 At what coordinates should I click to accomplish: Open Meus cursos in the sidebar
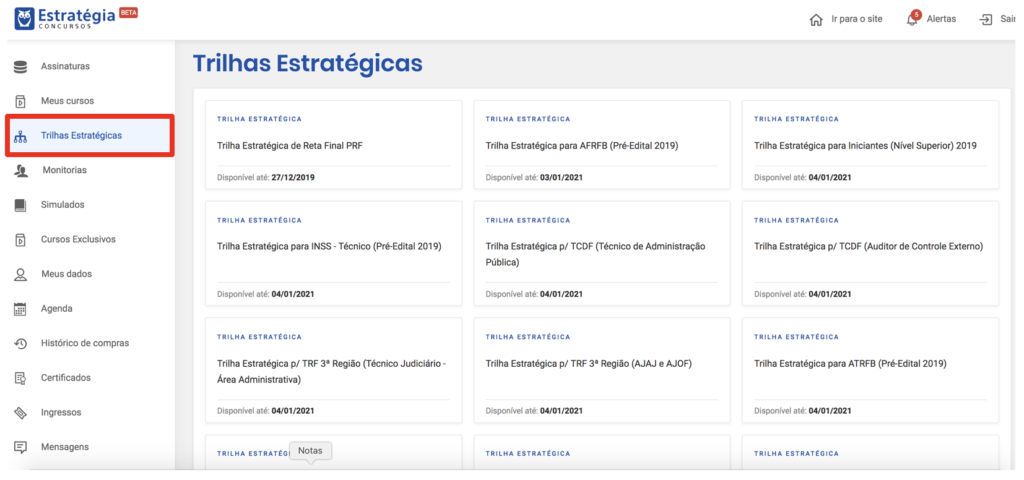(67, 101)
